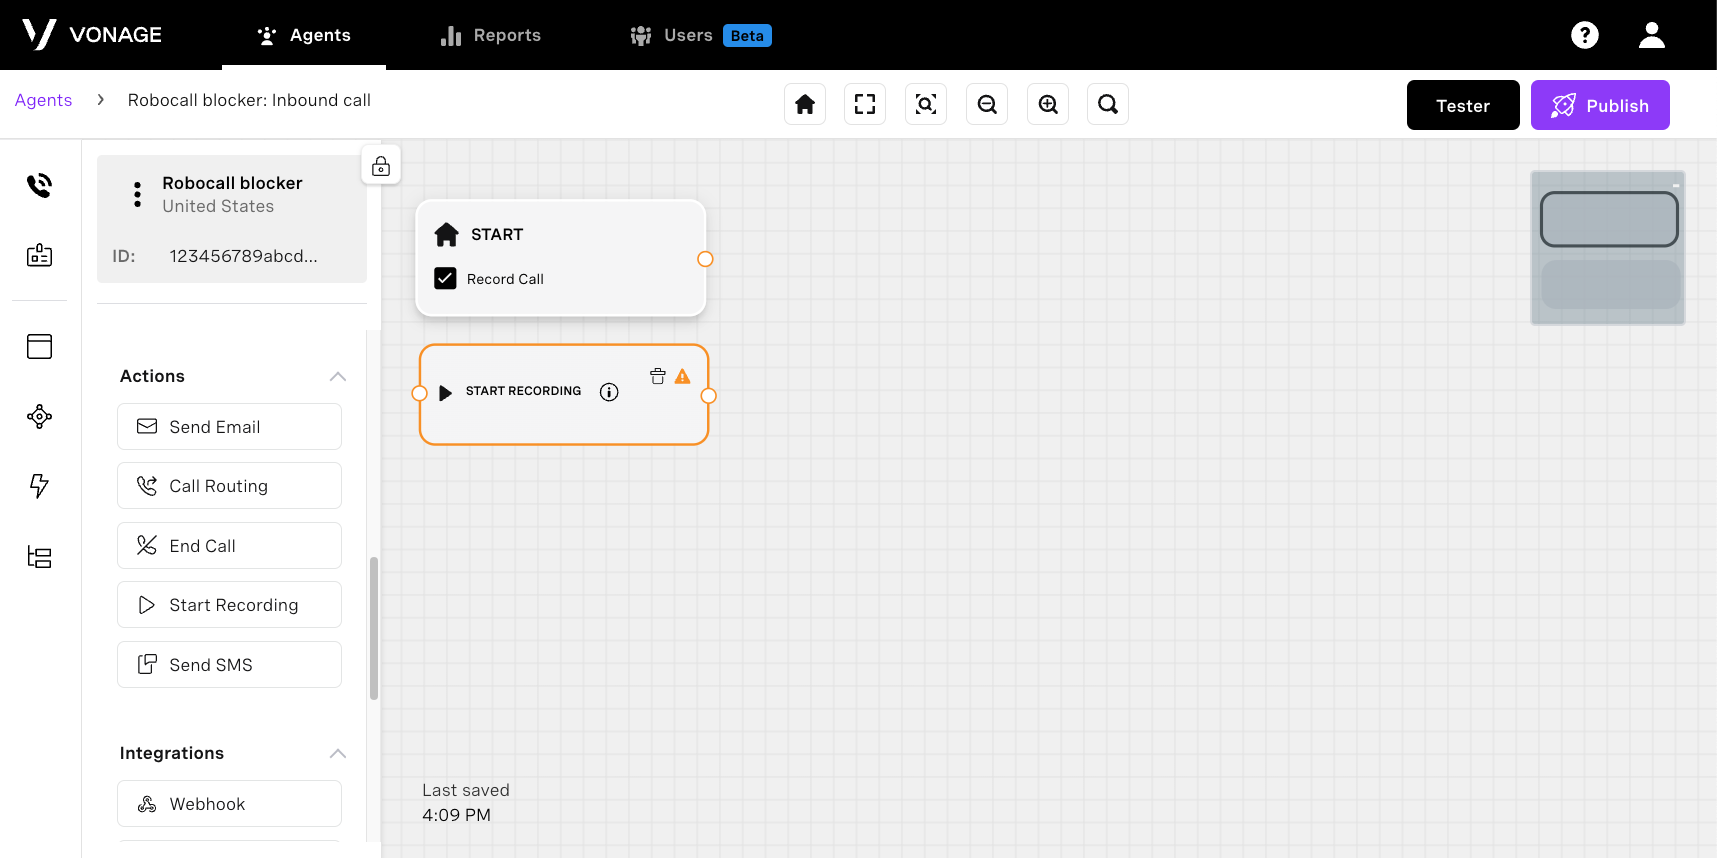Click the United States label
This screenshot has width=1717, height=858.
point(218,206)
